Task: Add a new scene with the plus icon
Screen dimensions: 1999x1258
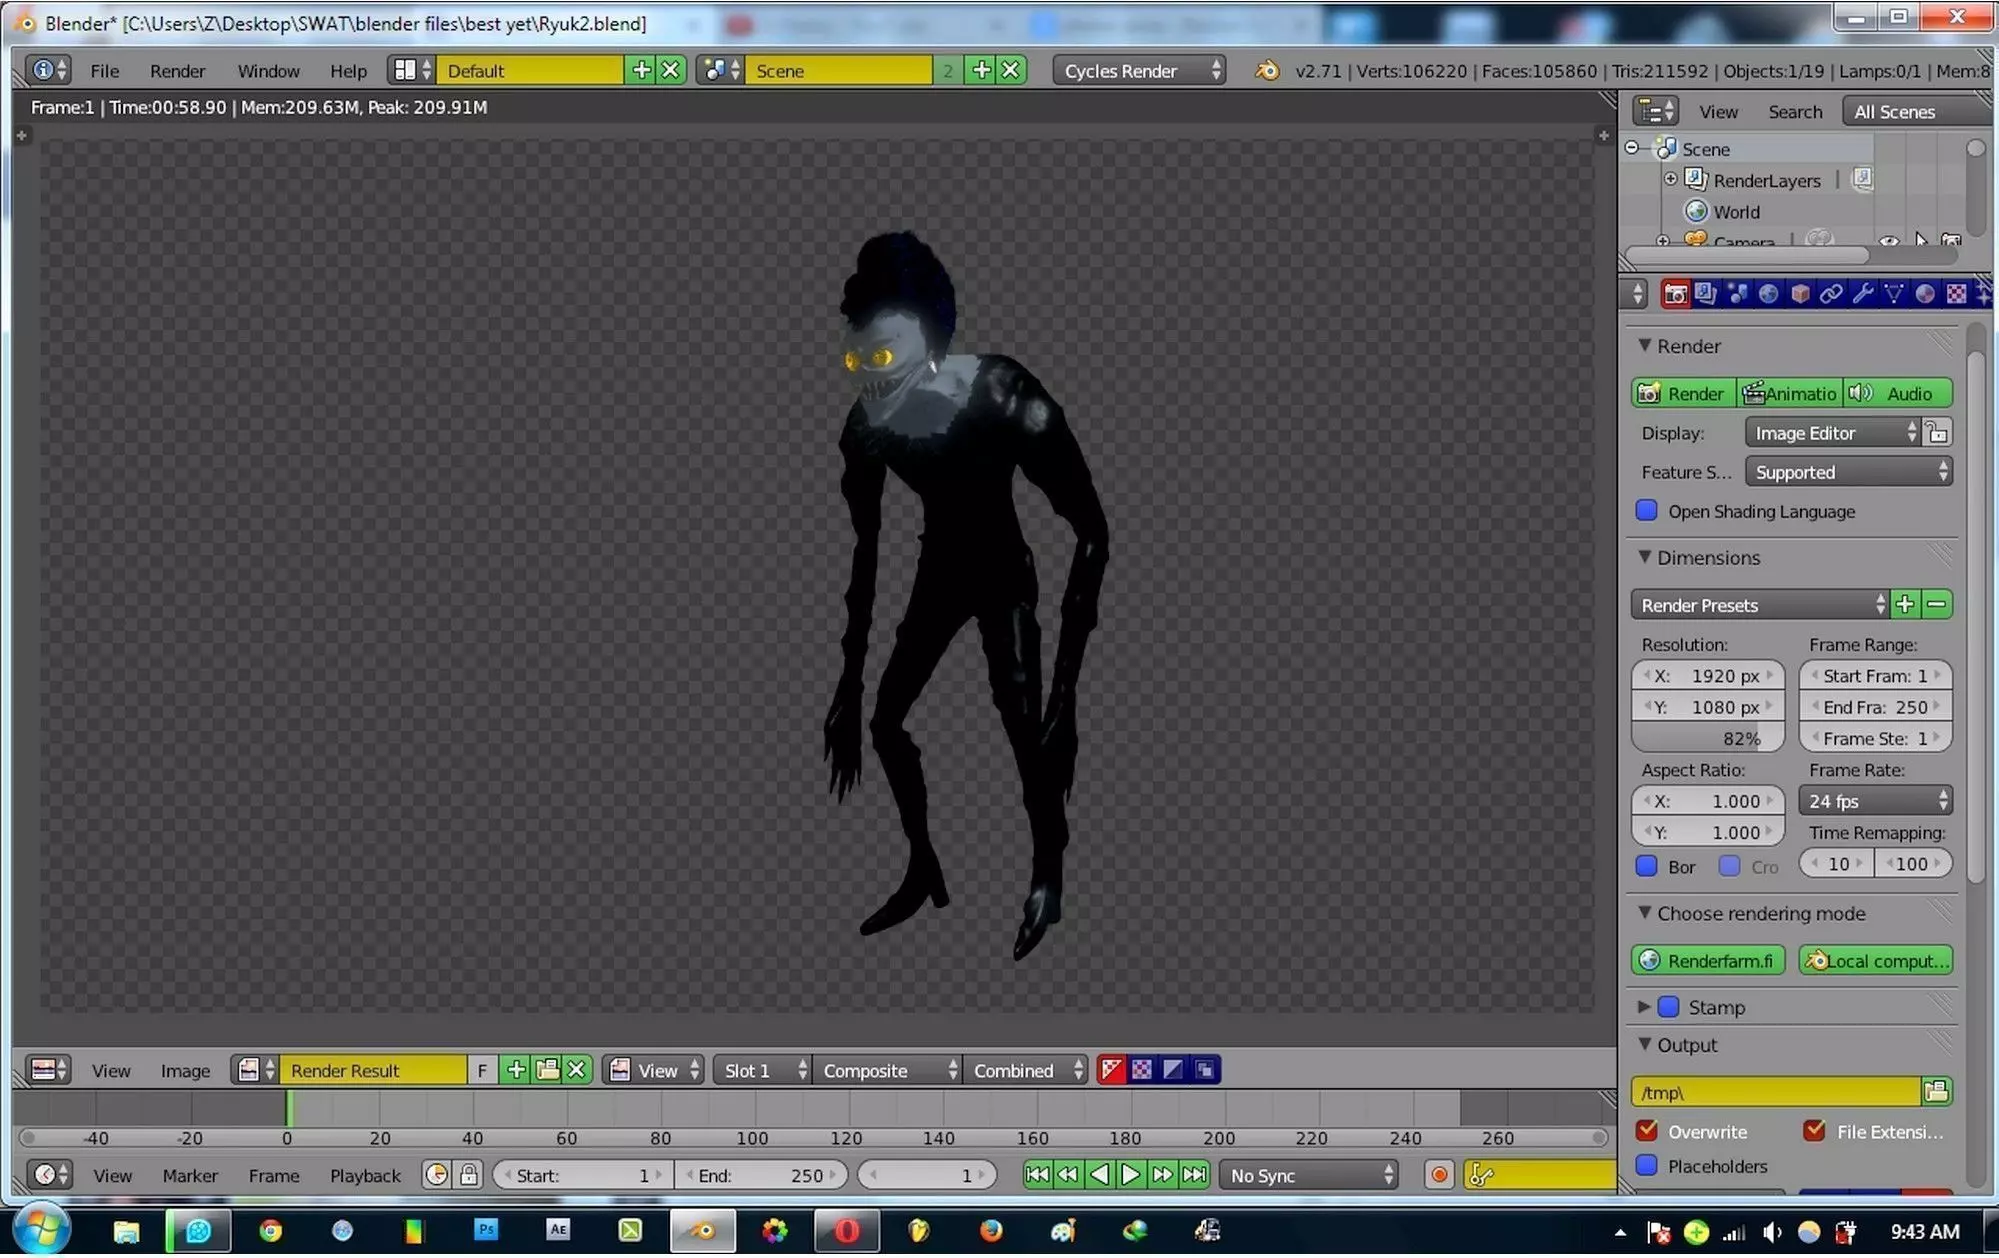Action: tap(982, 70)
